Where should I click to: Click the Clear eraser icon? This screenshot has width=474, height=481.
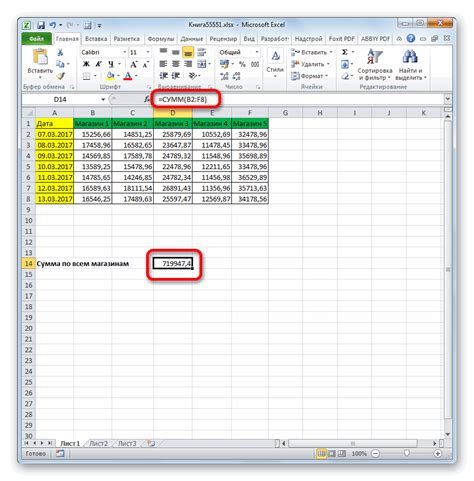345,76
